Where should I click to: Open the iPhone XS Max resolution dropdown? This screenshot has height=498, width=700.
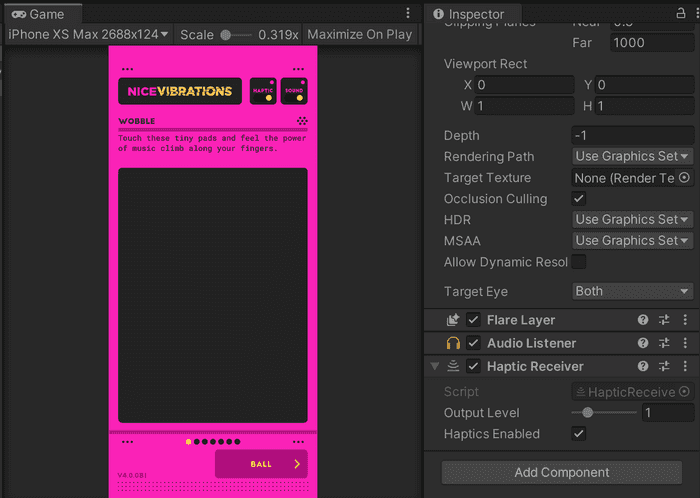click(x=88, y=34)
